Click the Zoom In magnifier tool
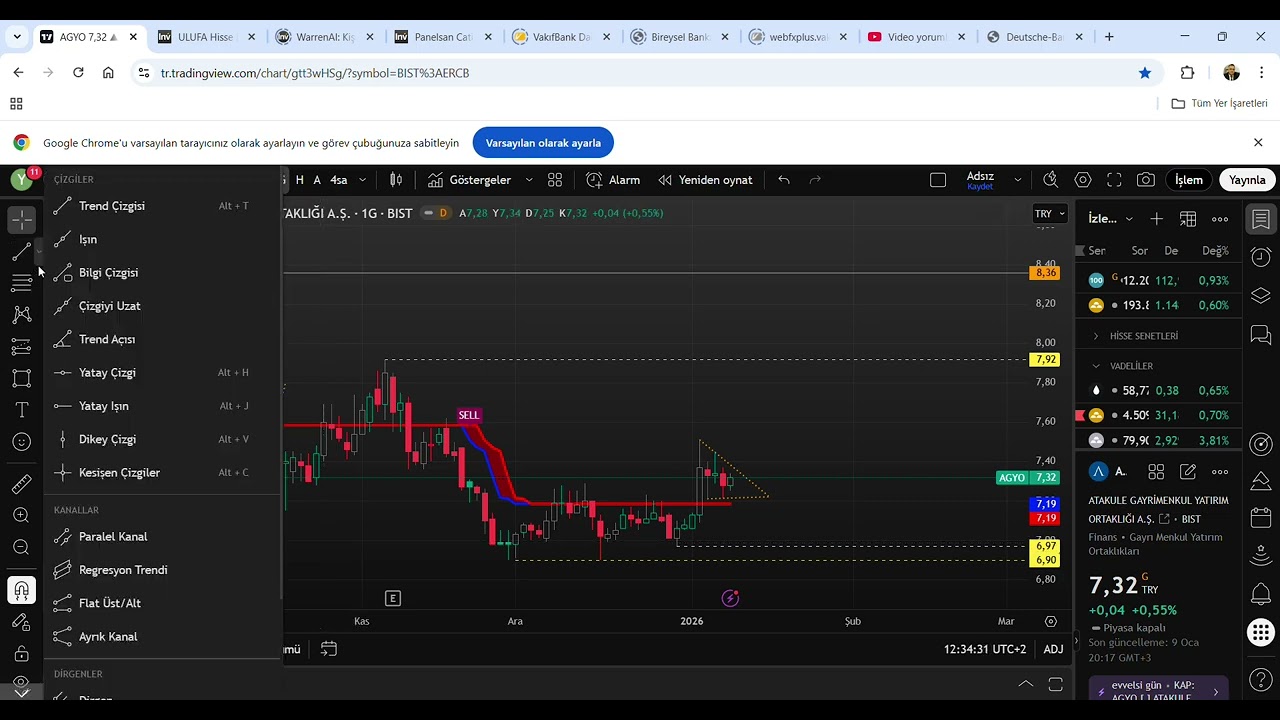 pos(21,515)
